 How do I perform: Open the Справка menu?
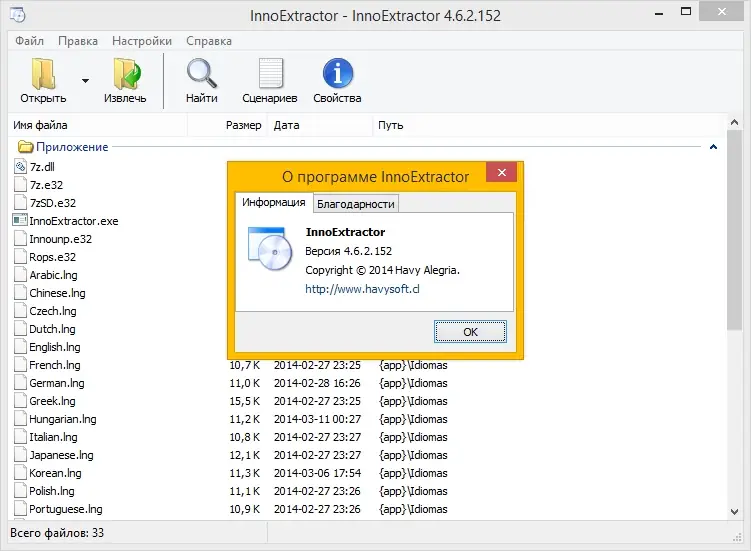point(209,41)
